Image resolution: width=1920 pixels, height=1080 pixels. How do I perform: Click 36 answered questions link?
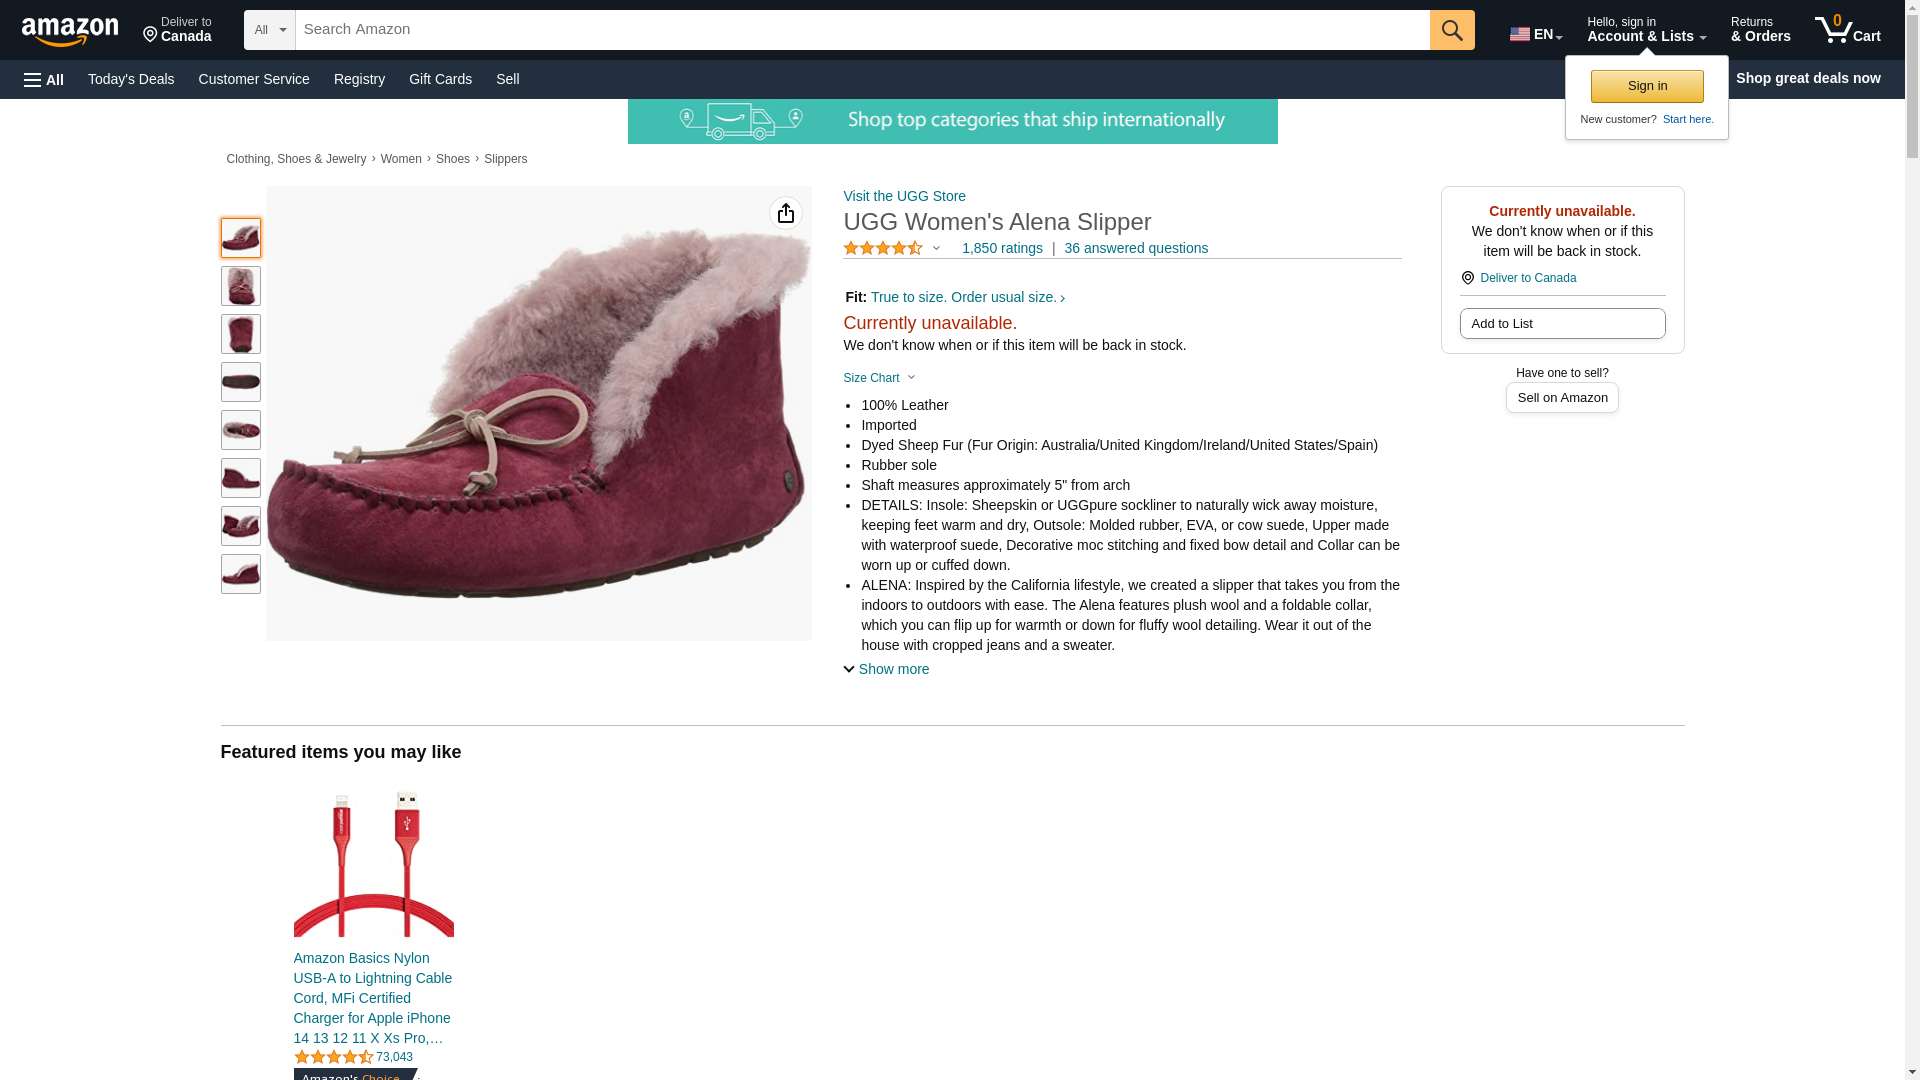1136,248
